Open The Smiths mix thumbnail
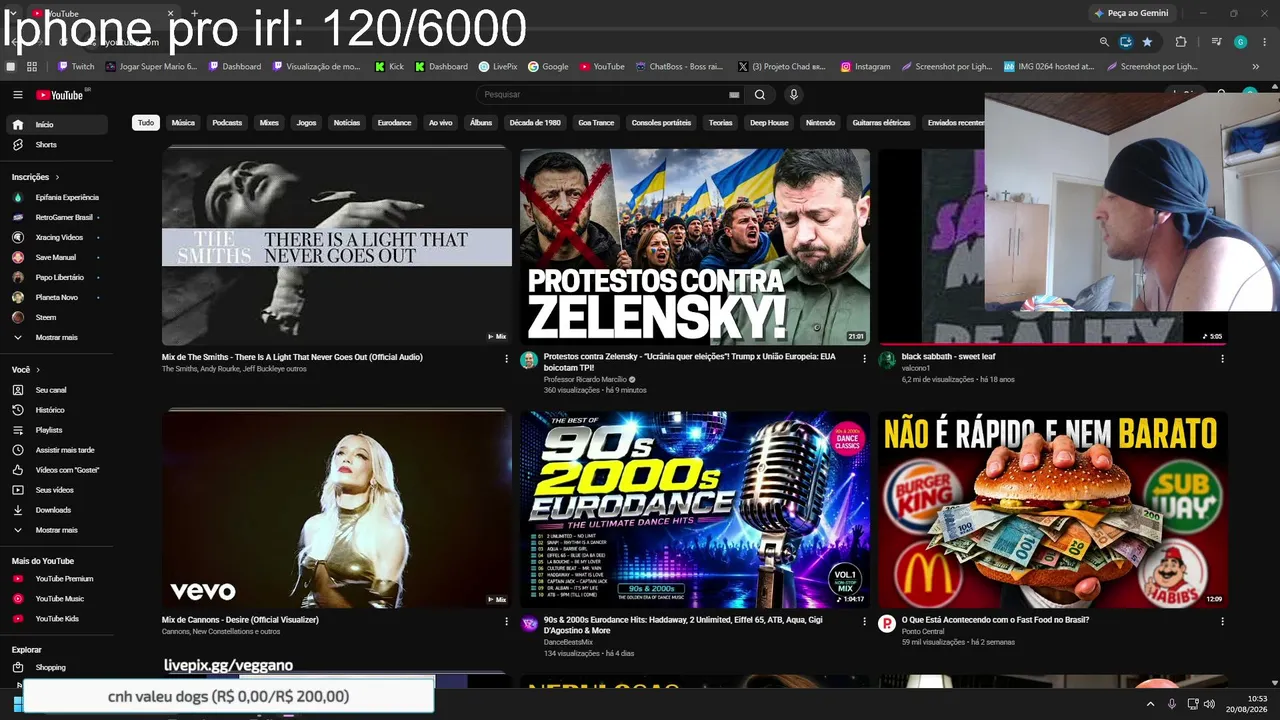 337,246
